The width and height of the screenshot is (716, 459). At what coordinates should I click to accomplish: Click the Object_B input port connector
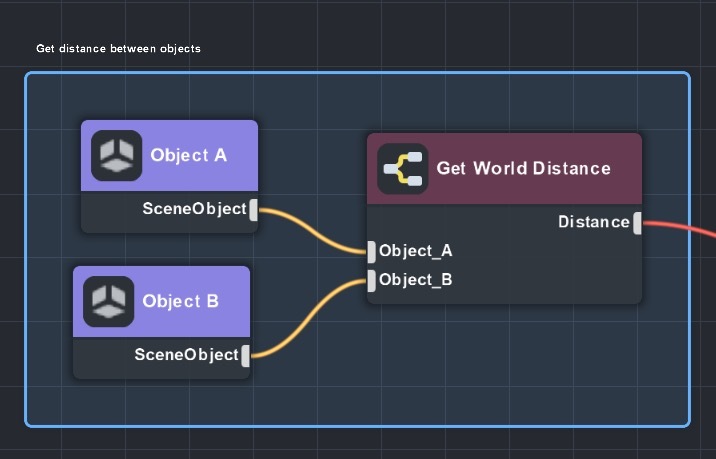coord(372,280)
